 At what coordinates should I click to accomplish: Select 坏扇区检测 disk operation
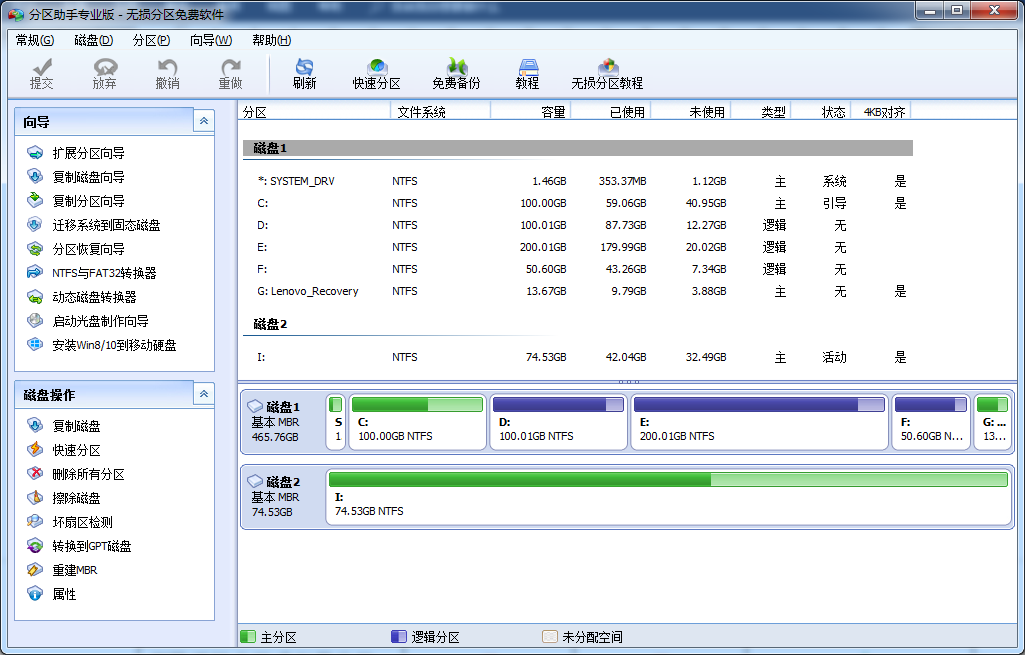82,522
